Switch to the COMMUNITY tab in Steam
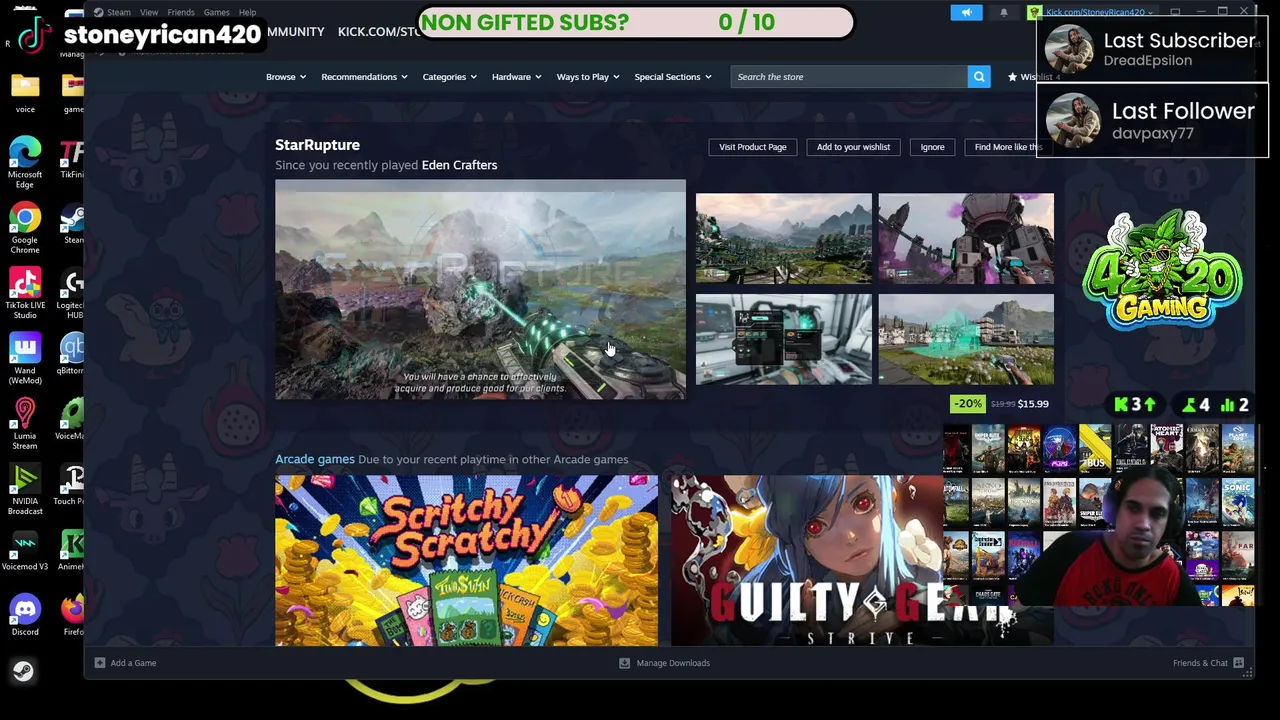1280x720 pixels. (x=295, y=32)
